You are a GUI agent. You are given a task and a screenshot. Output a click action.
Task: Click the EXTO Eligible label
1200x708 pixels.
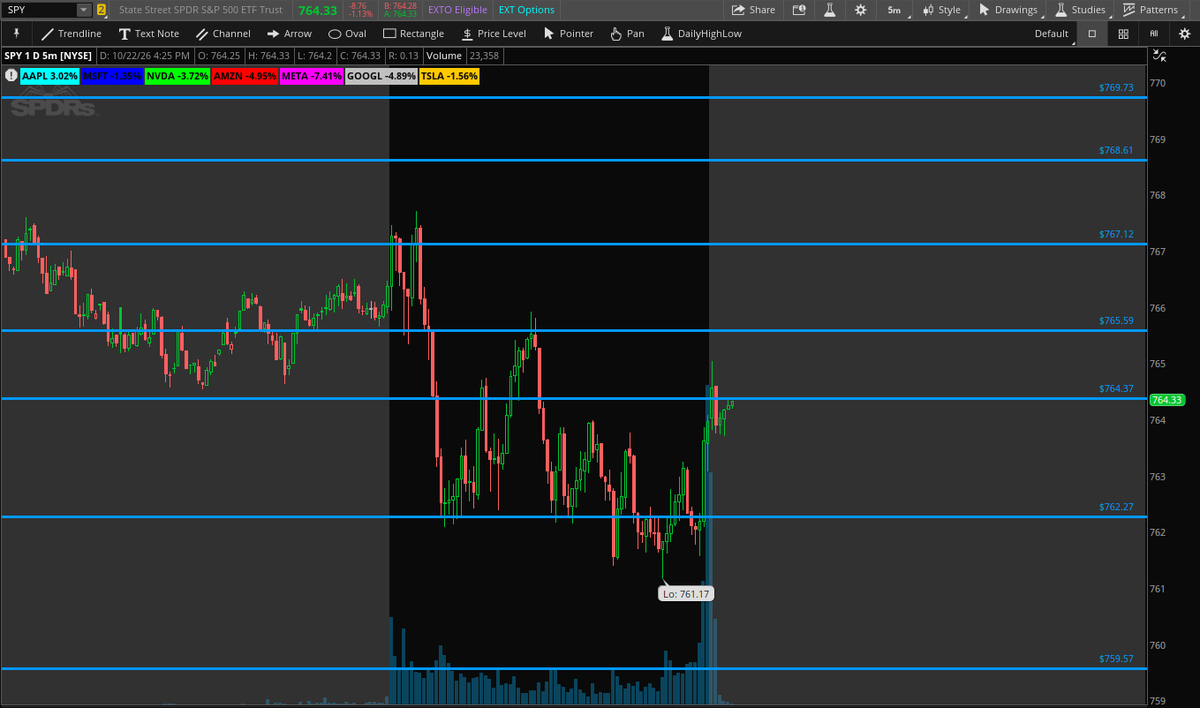459,10
